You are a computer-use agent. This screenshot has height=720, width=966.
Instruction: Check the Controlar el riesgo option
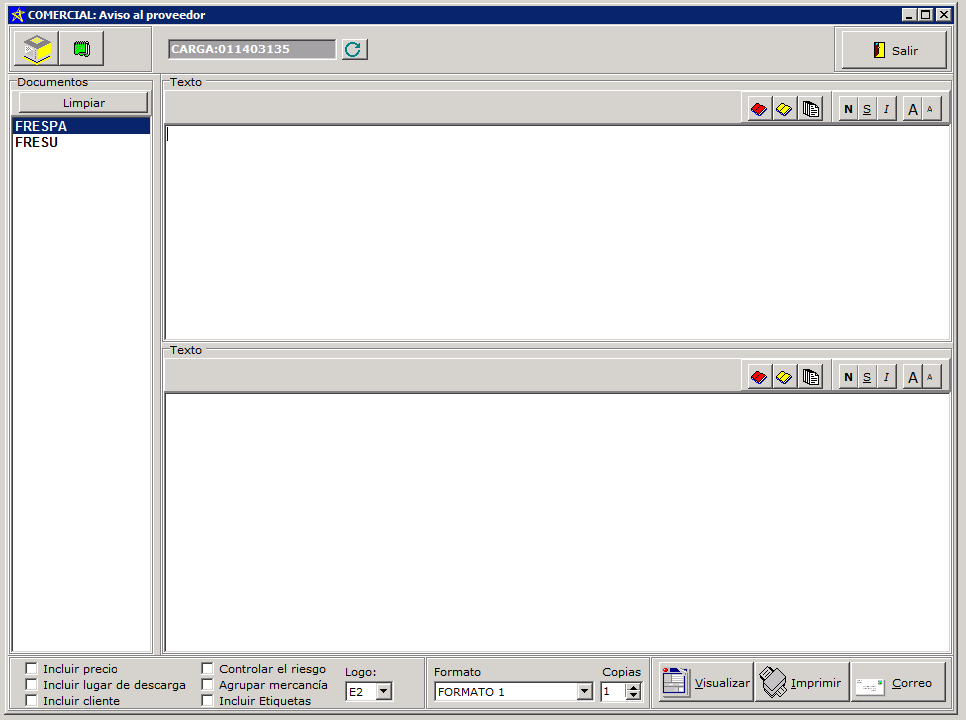(208, 669)
